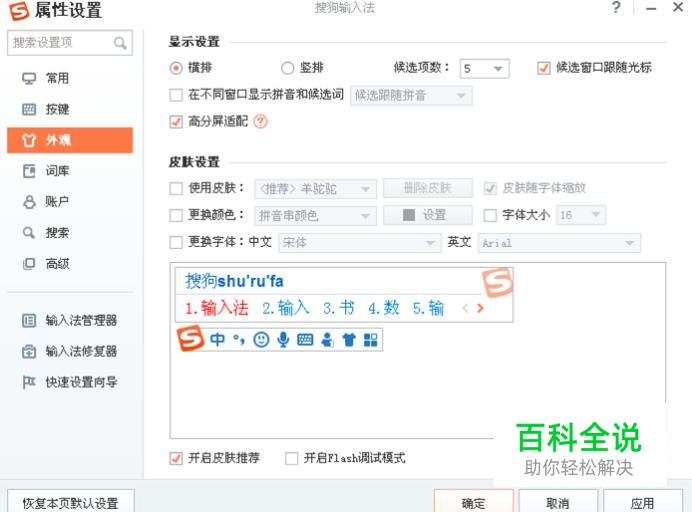Click the Sogou logo in the title bar

coord(19,11)
